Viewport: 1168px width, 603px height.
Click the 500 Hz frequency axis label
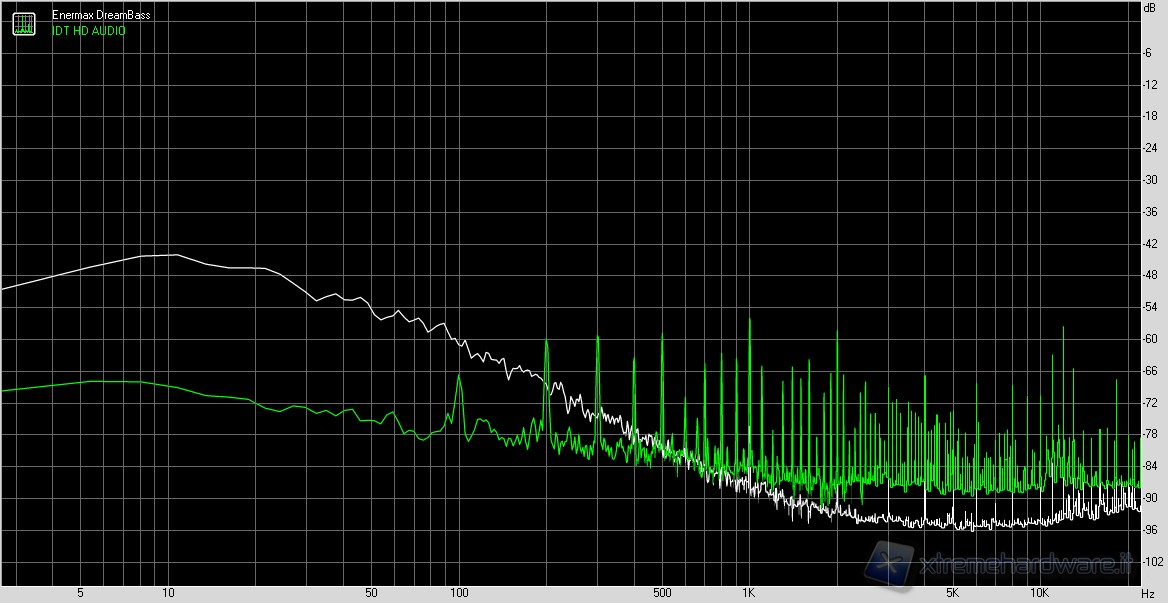coord(661,594)
